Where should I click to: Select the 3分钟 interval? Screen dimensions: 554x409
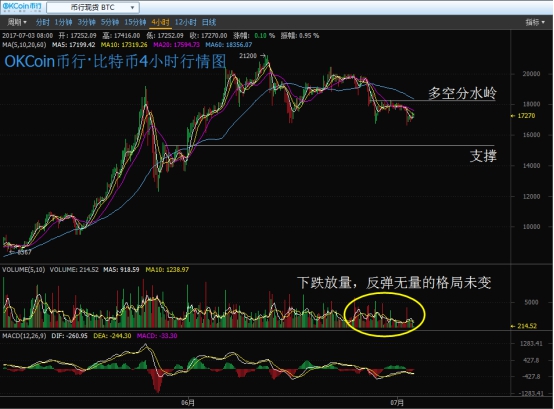tap(87, 22)
